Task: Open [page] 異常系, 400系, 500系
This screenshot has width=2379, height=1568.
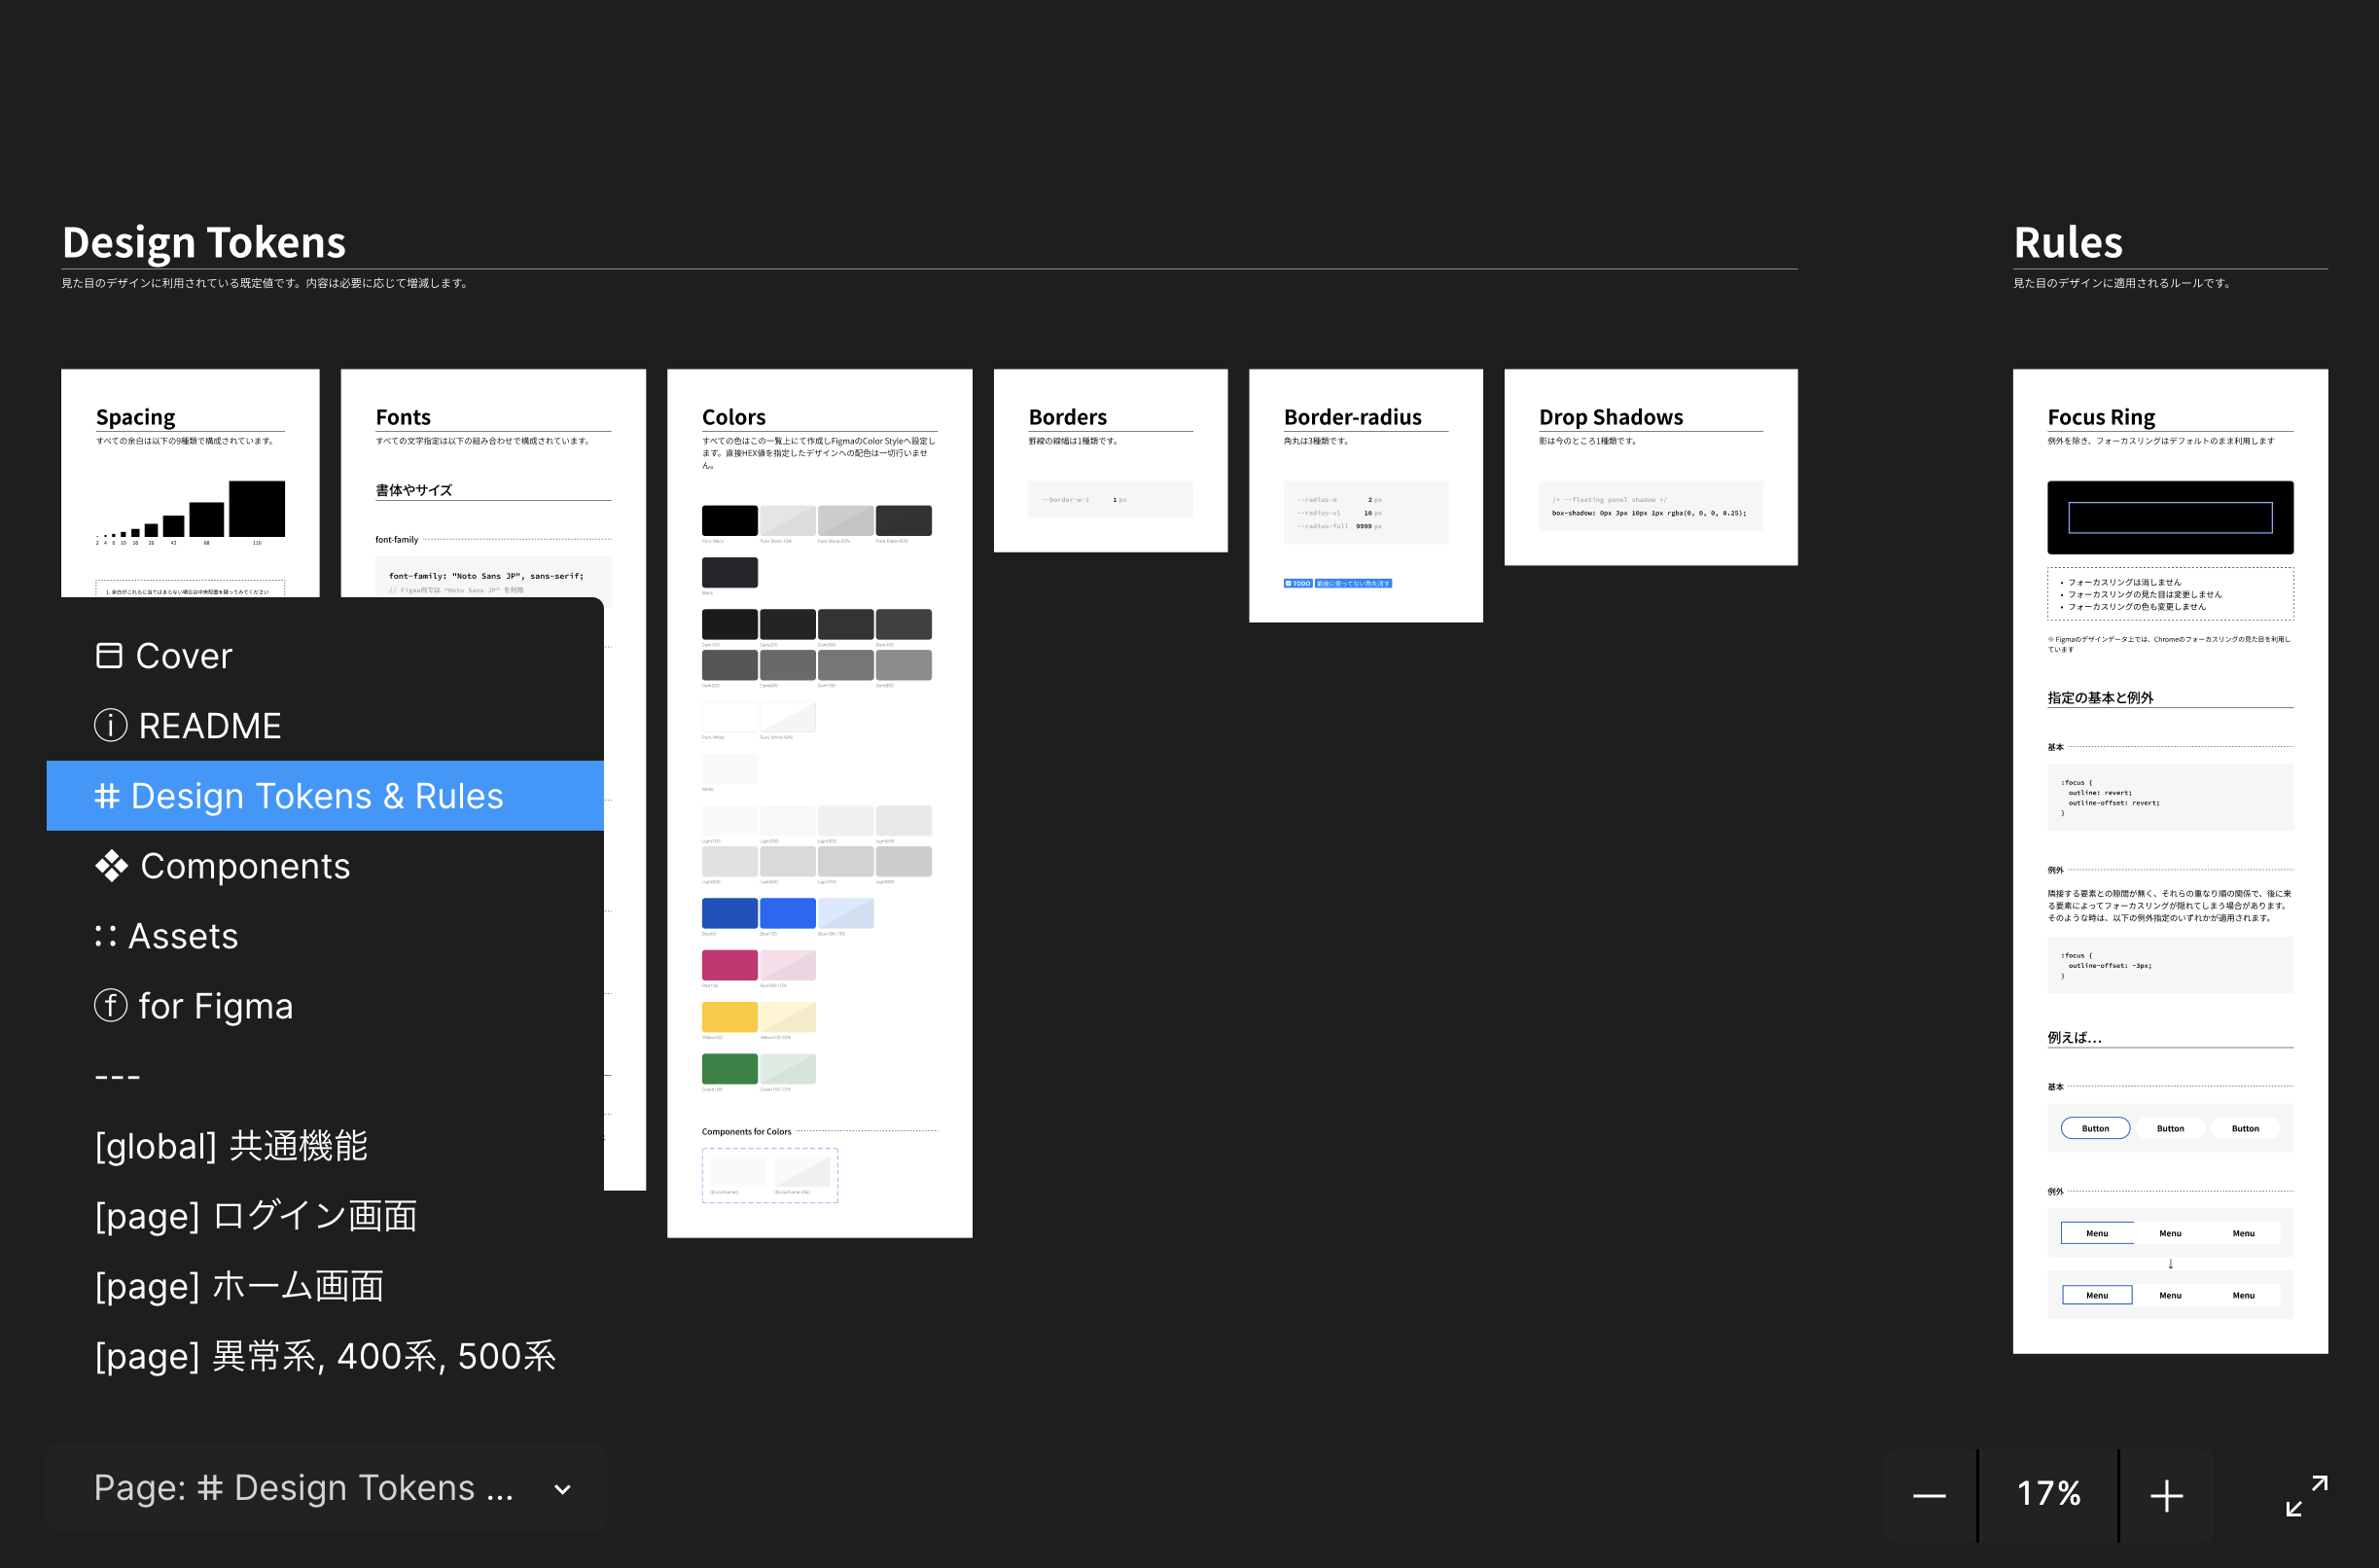Action: pos(325,1356)
